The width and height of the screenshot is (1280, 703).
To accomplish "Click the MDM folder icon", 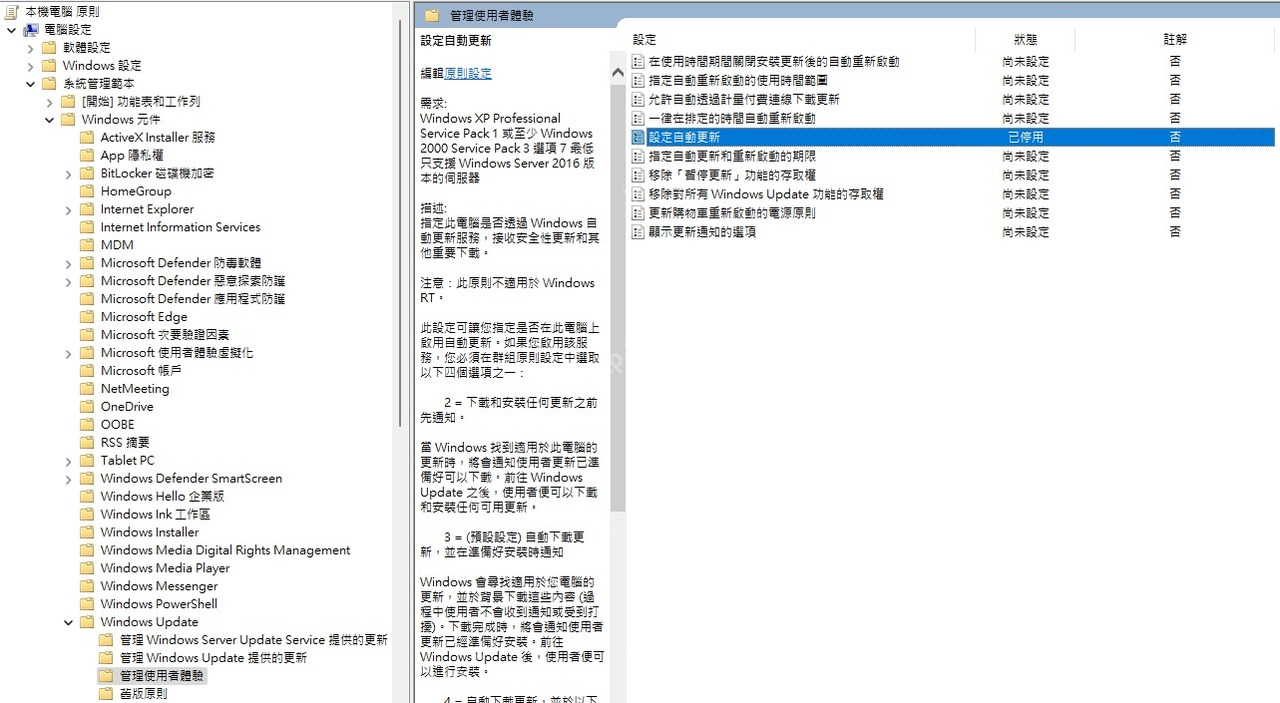I will (87, 245).
